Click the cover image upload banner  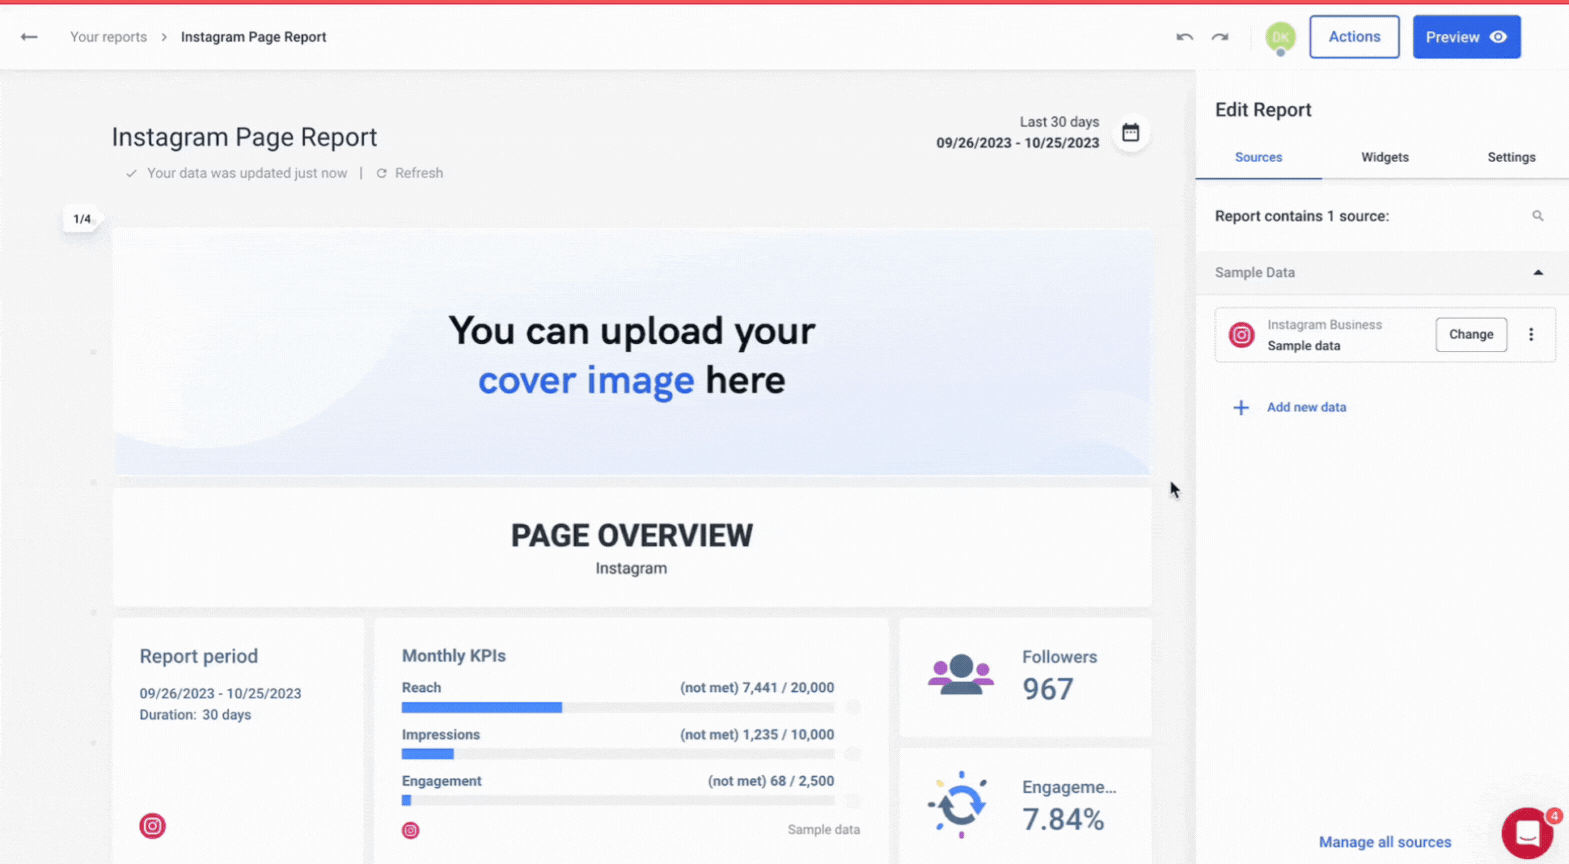click(x=632, y=354)
